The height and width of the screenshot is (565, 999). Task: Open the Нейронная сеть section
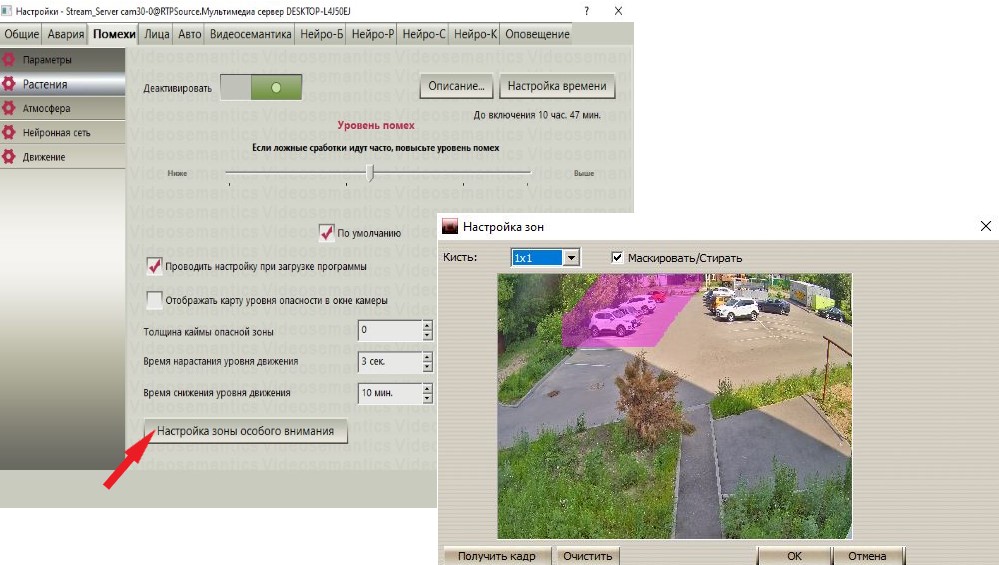coord(62,132)
